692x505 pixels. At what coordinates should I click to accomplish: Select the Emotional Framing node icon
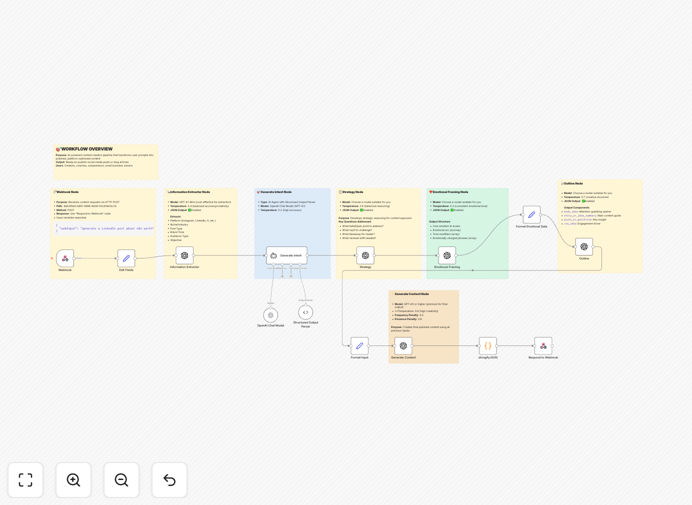[x=447, y=255]
